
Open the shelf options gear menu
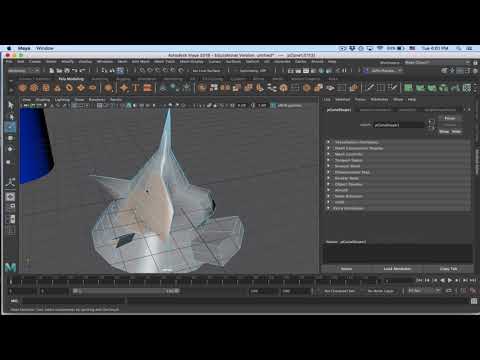tap(11, 89)
